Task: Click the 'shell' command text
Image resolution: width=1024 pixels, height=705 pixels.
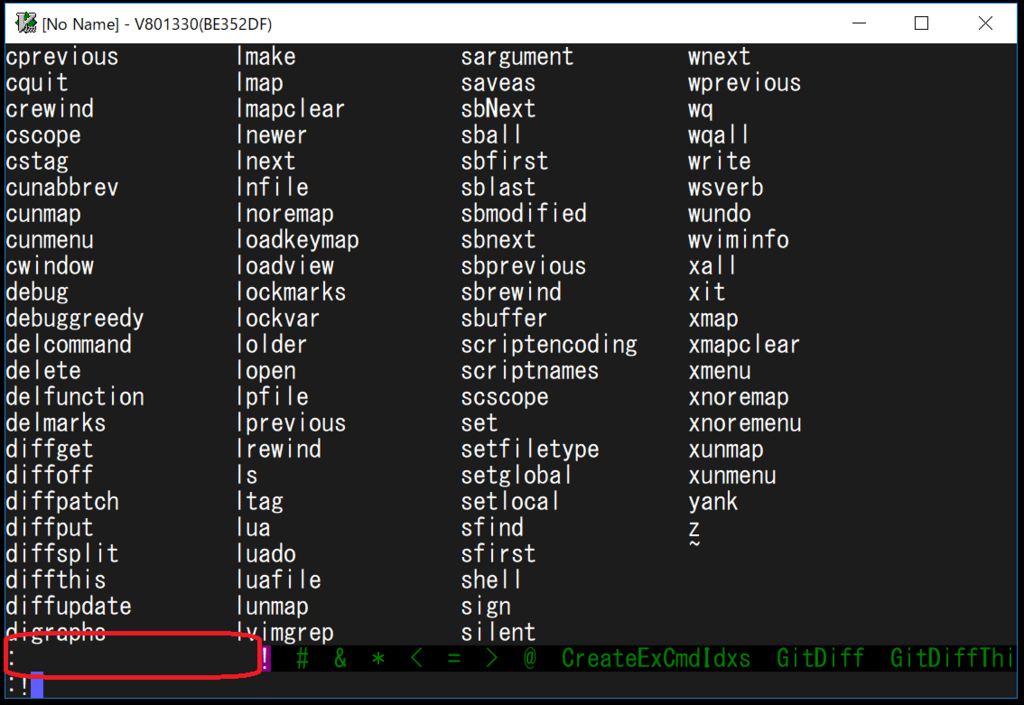Action: coord(491,579)
